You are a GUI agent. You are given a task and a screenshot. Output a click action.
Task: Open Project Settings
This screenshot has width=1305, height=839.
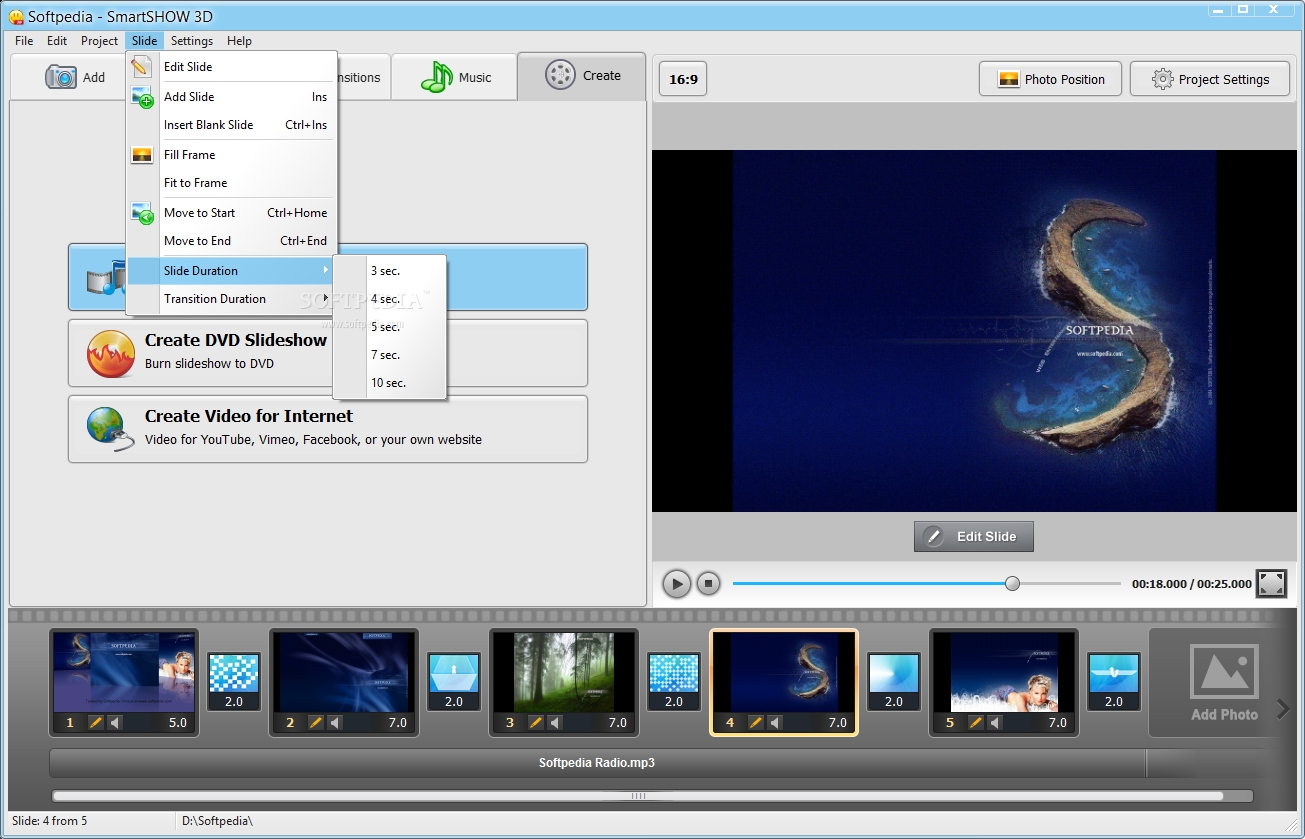click(1210, 79)
